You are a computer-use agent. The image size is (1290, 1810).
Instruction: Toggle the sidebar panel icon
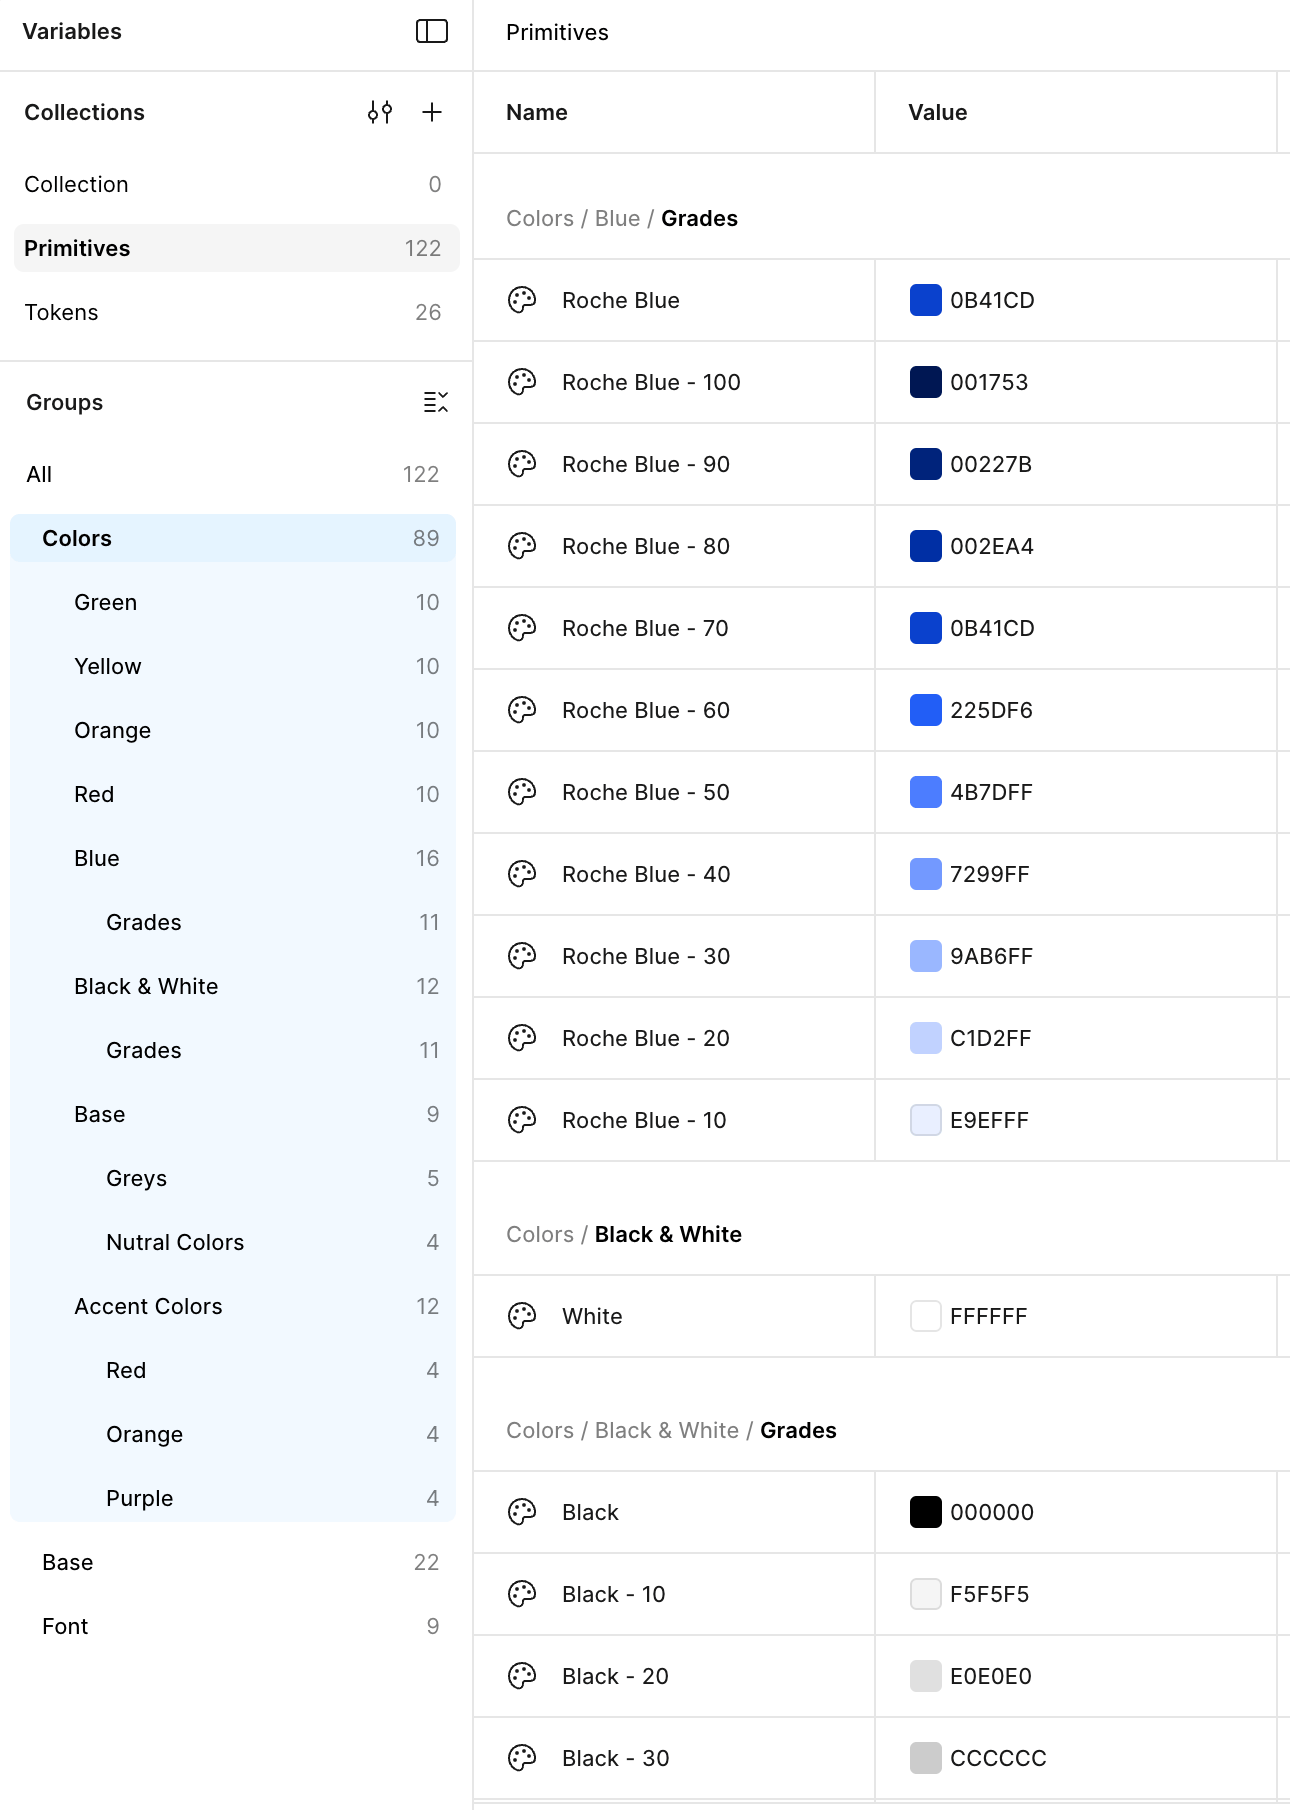[x=431, y=31]
